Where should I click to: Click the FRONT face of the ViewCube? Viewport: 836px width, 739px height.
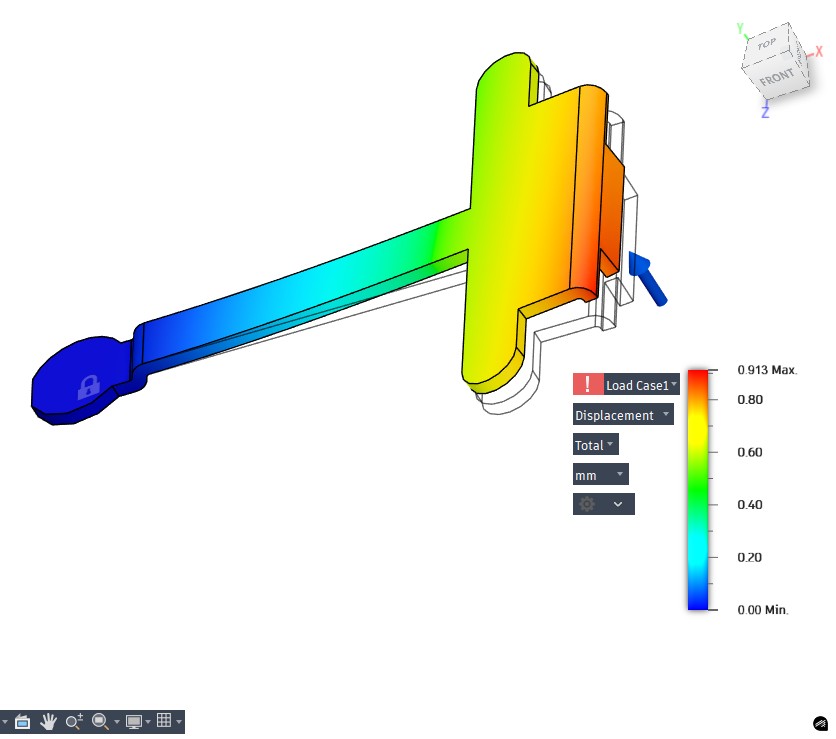point(776,76)
